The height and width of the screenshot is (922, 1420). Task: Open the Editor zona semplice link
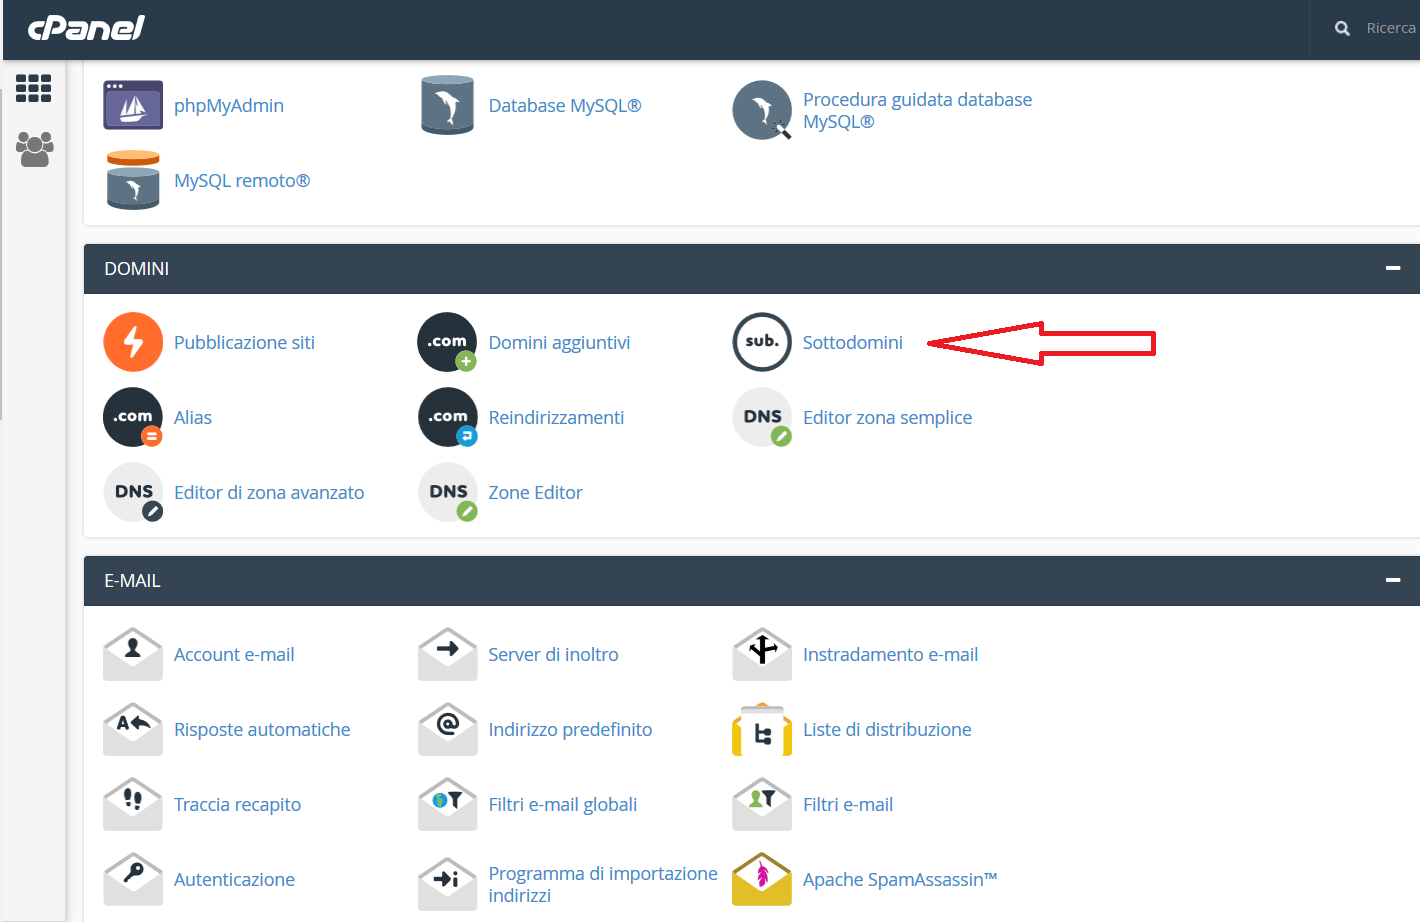887,417
